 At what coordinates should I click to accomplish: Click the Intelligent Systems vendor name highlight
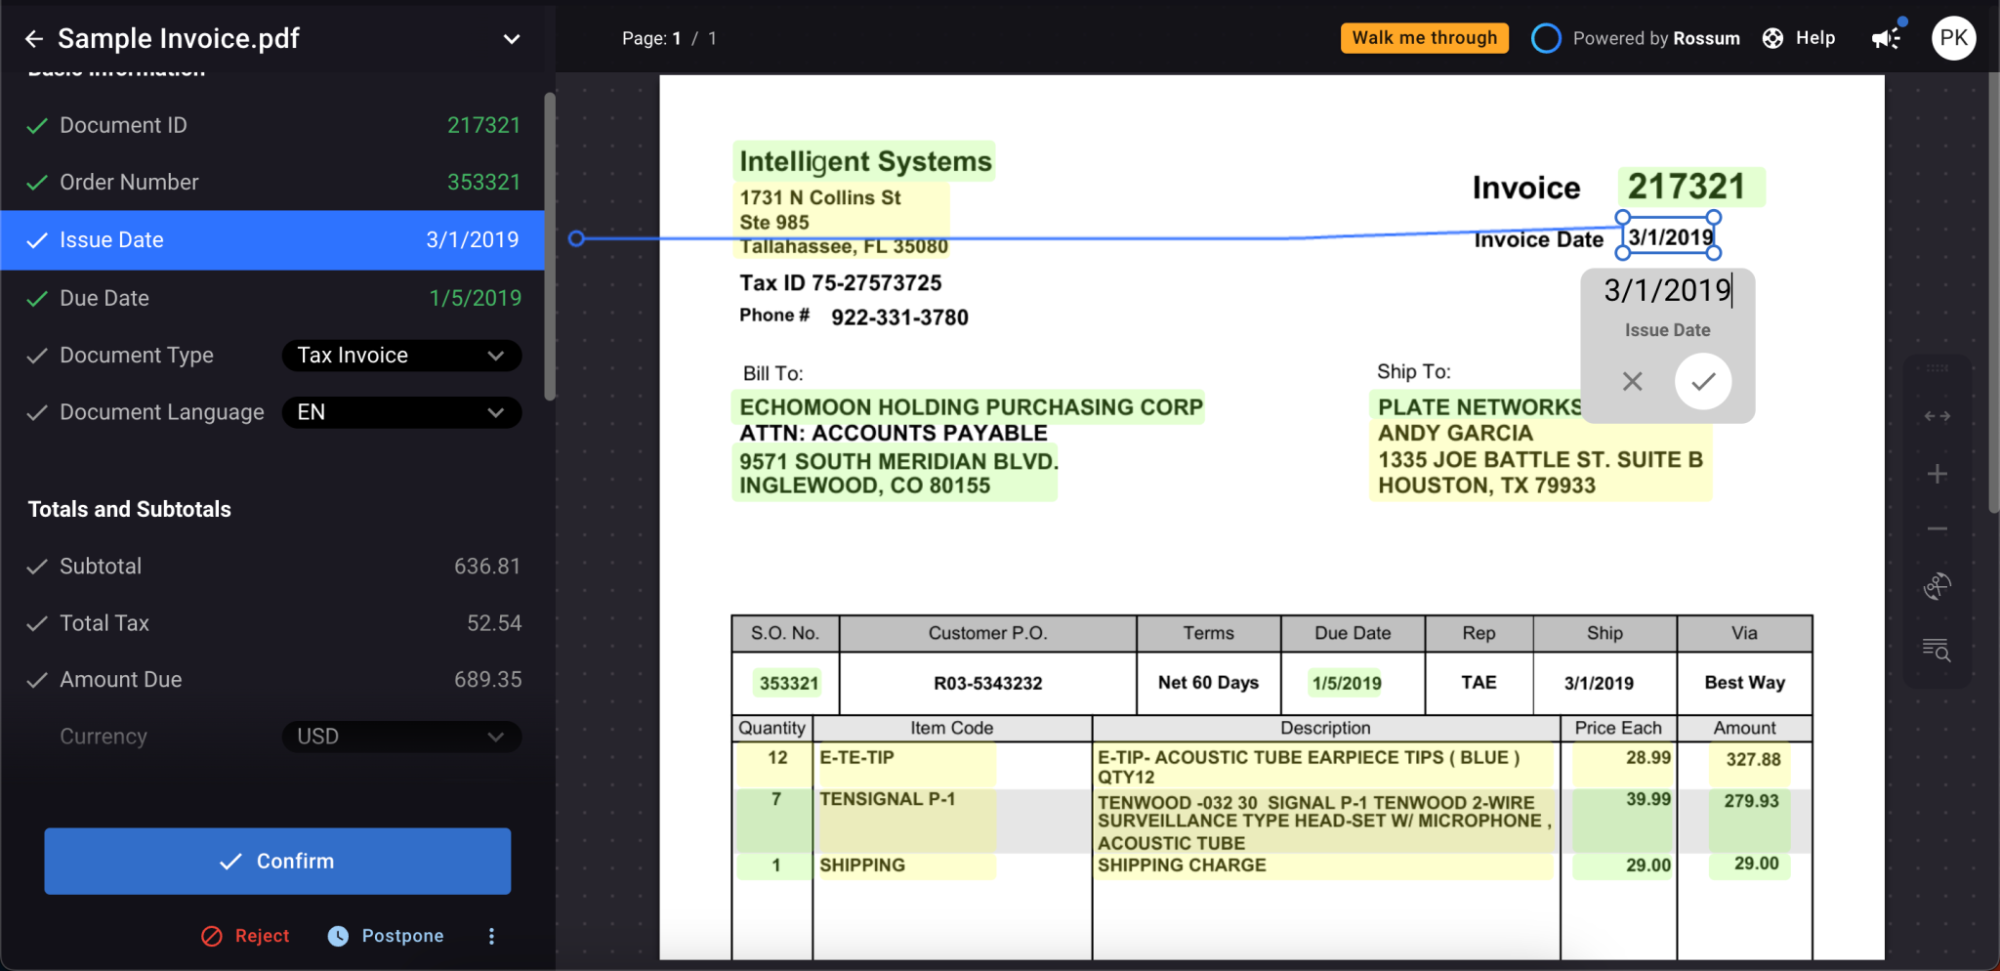865,161
